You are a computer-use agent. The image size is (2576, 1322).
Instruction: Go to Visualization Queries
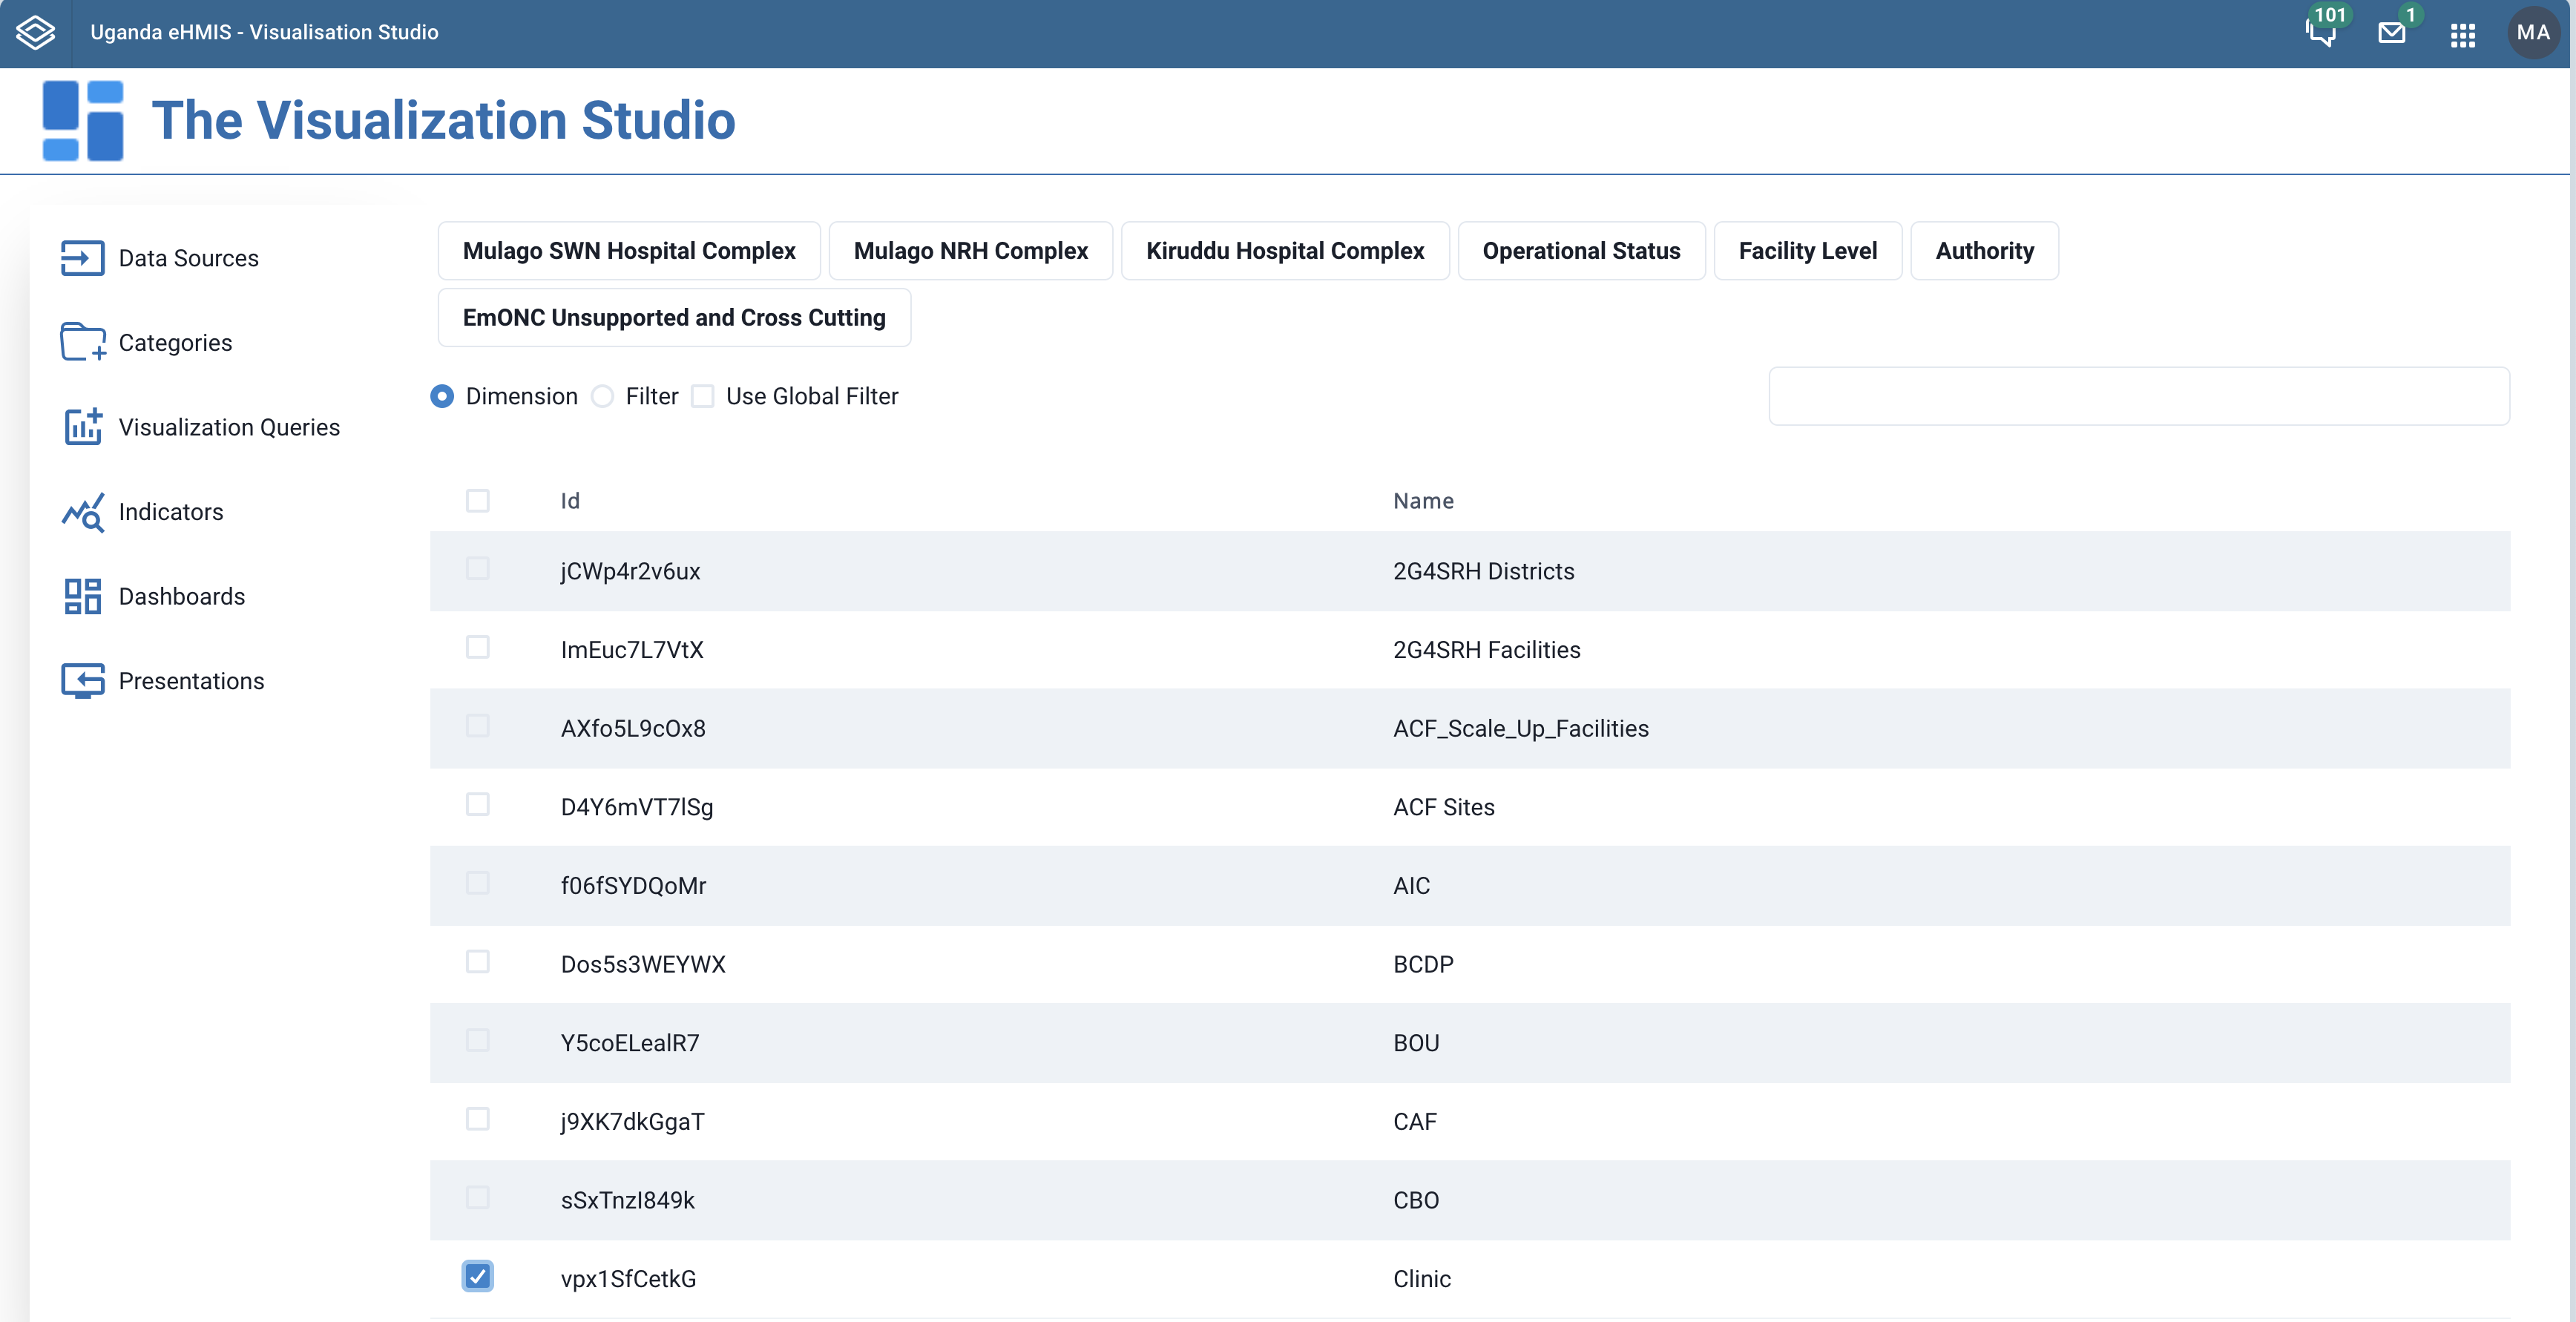(229, 427)
